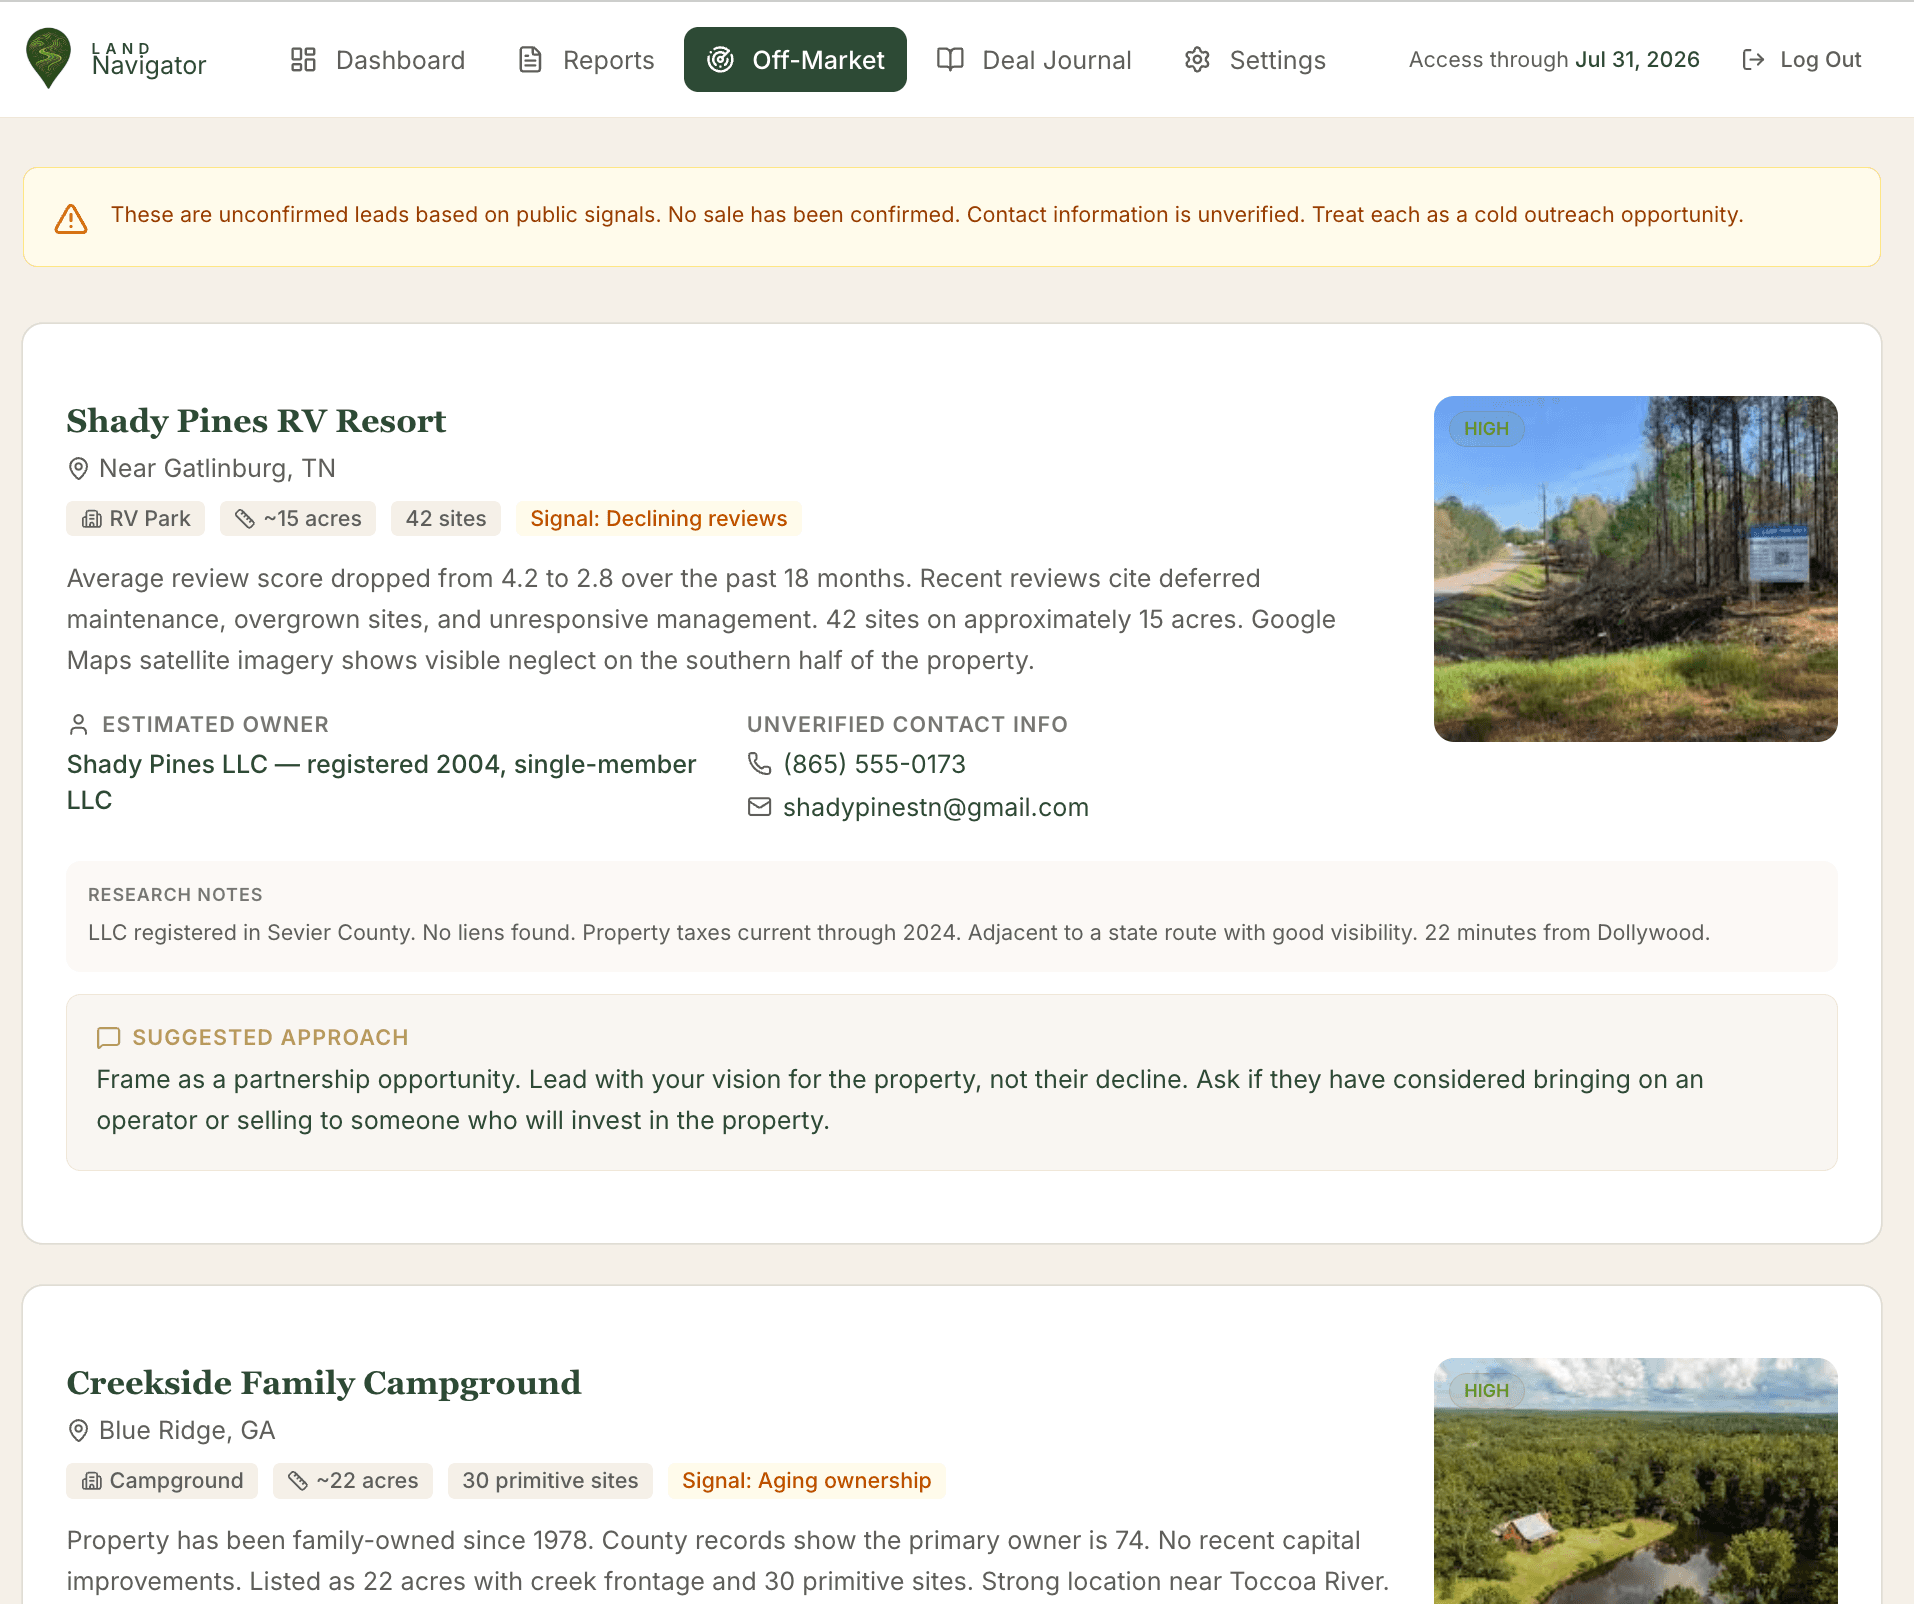
Task: Click the Dashboard grid icon
Action: point(303,60)
